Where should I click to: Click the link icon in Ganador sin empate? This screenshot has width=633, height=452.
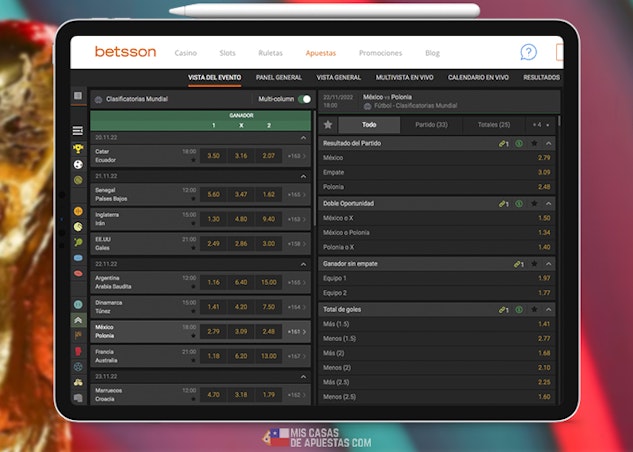(517, 264)
